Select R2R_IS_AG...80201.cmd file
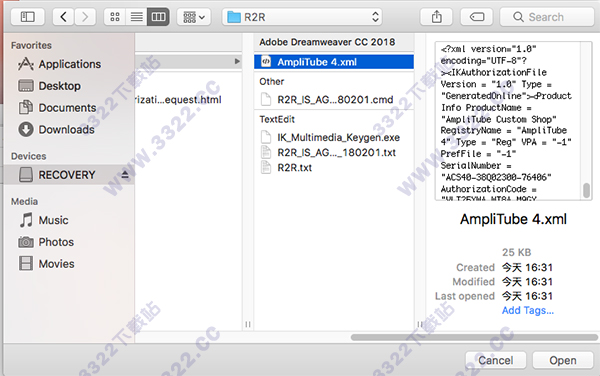The width and height of the screenshot is (600, 376). pos(334,99)
